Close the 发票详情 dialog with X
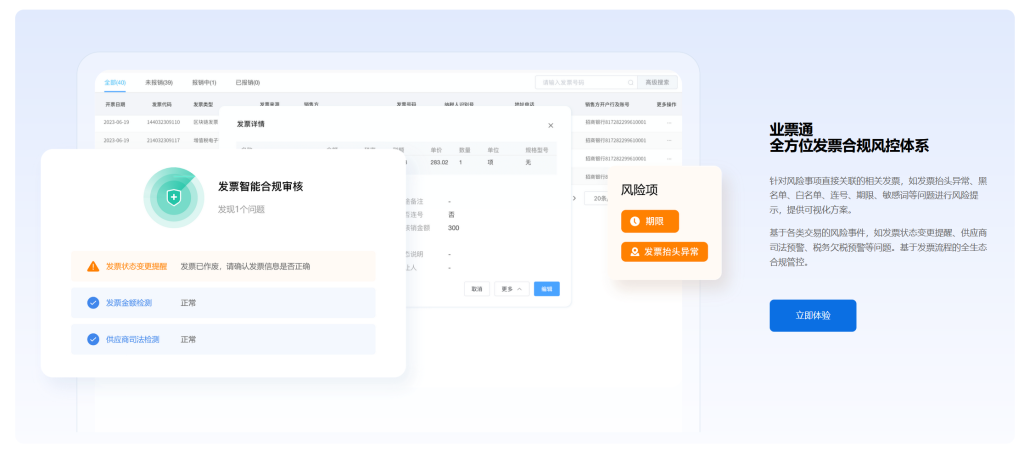 click(550, 125)
